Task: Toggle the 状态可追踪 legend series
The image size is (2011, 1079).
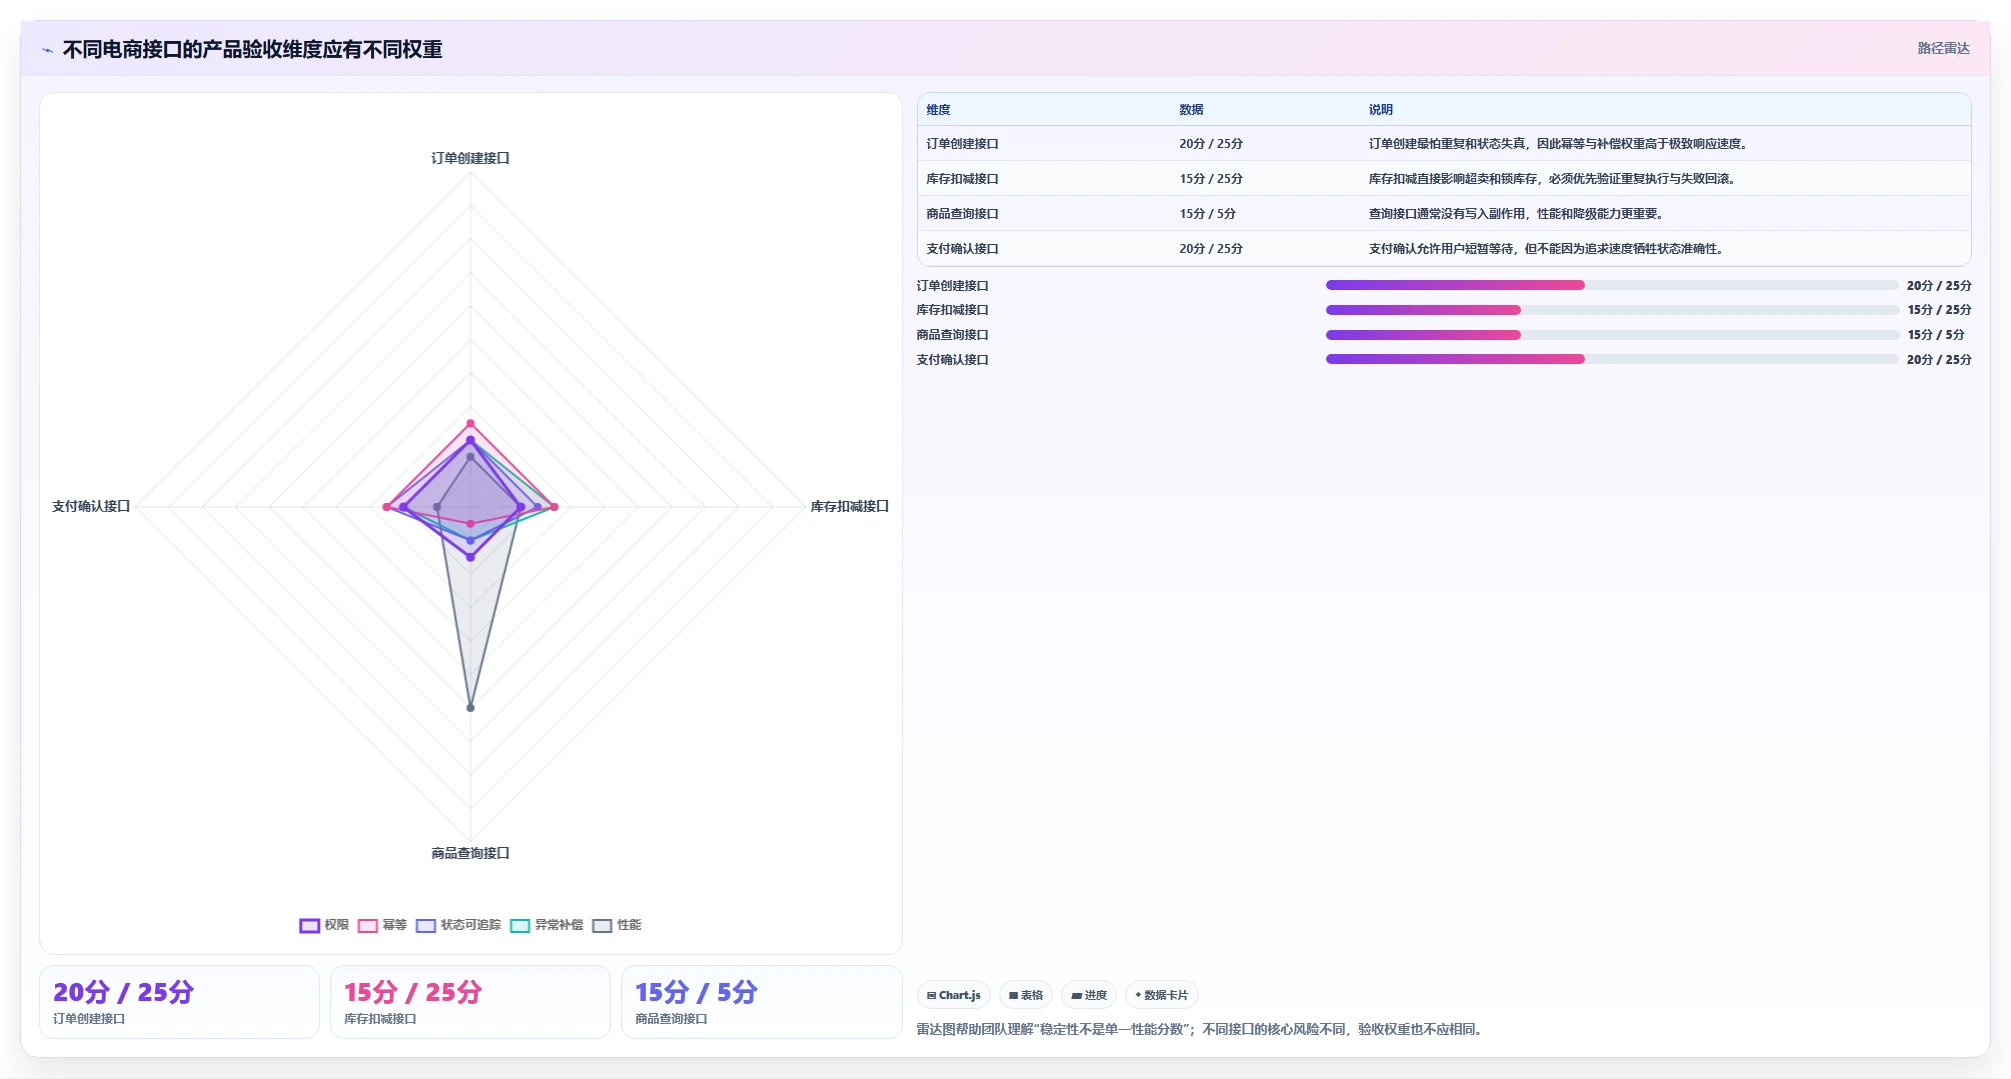Action: tap(458, 925)
